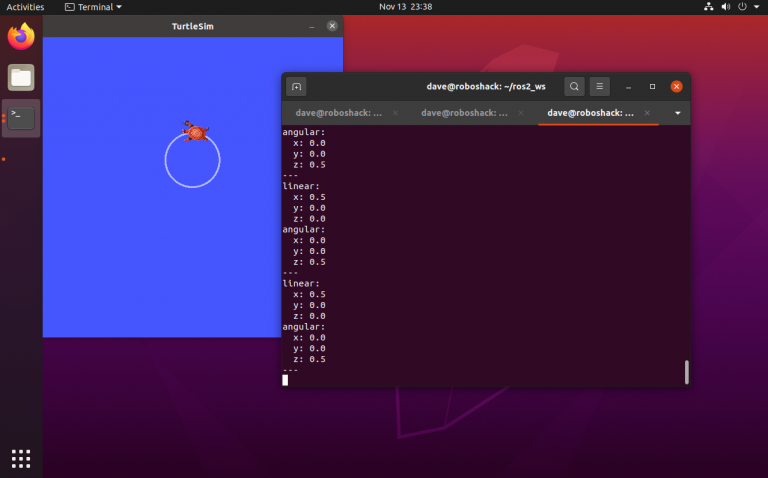Show the applications grid

21,458
